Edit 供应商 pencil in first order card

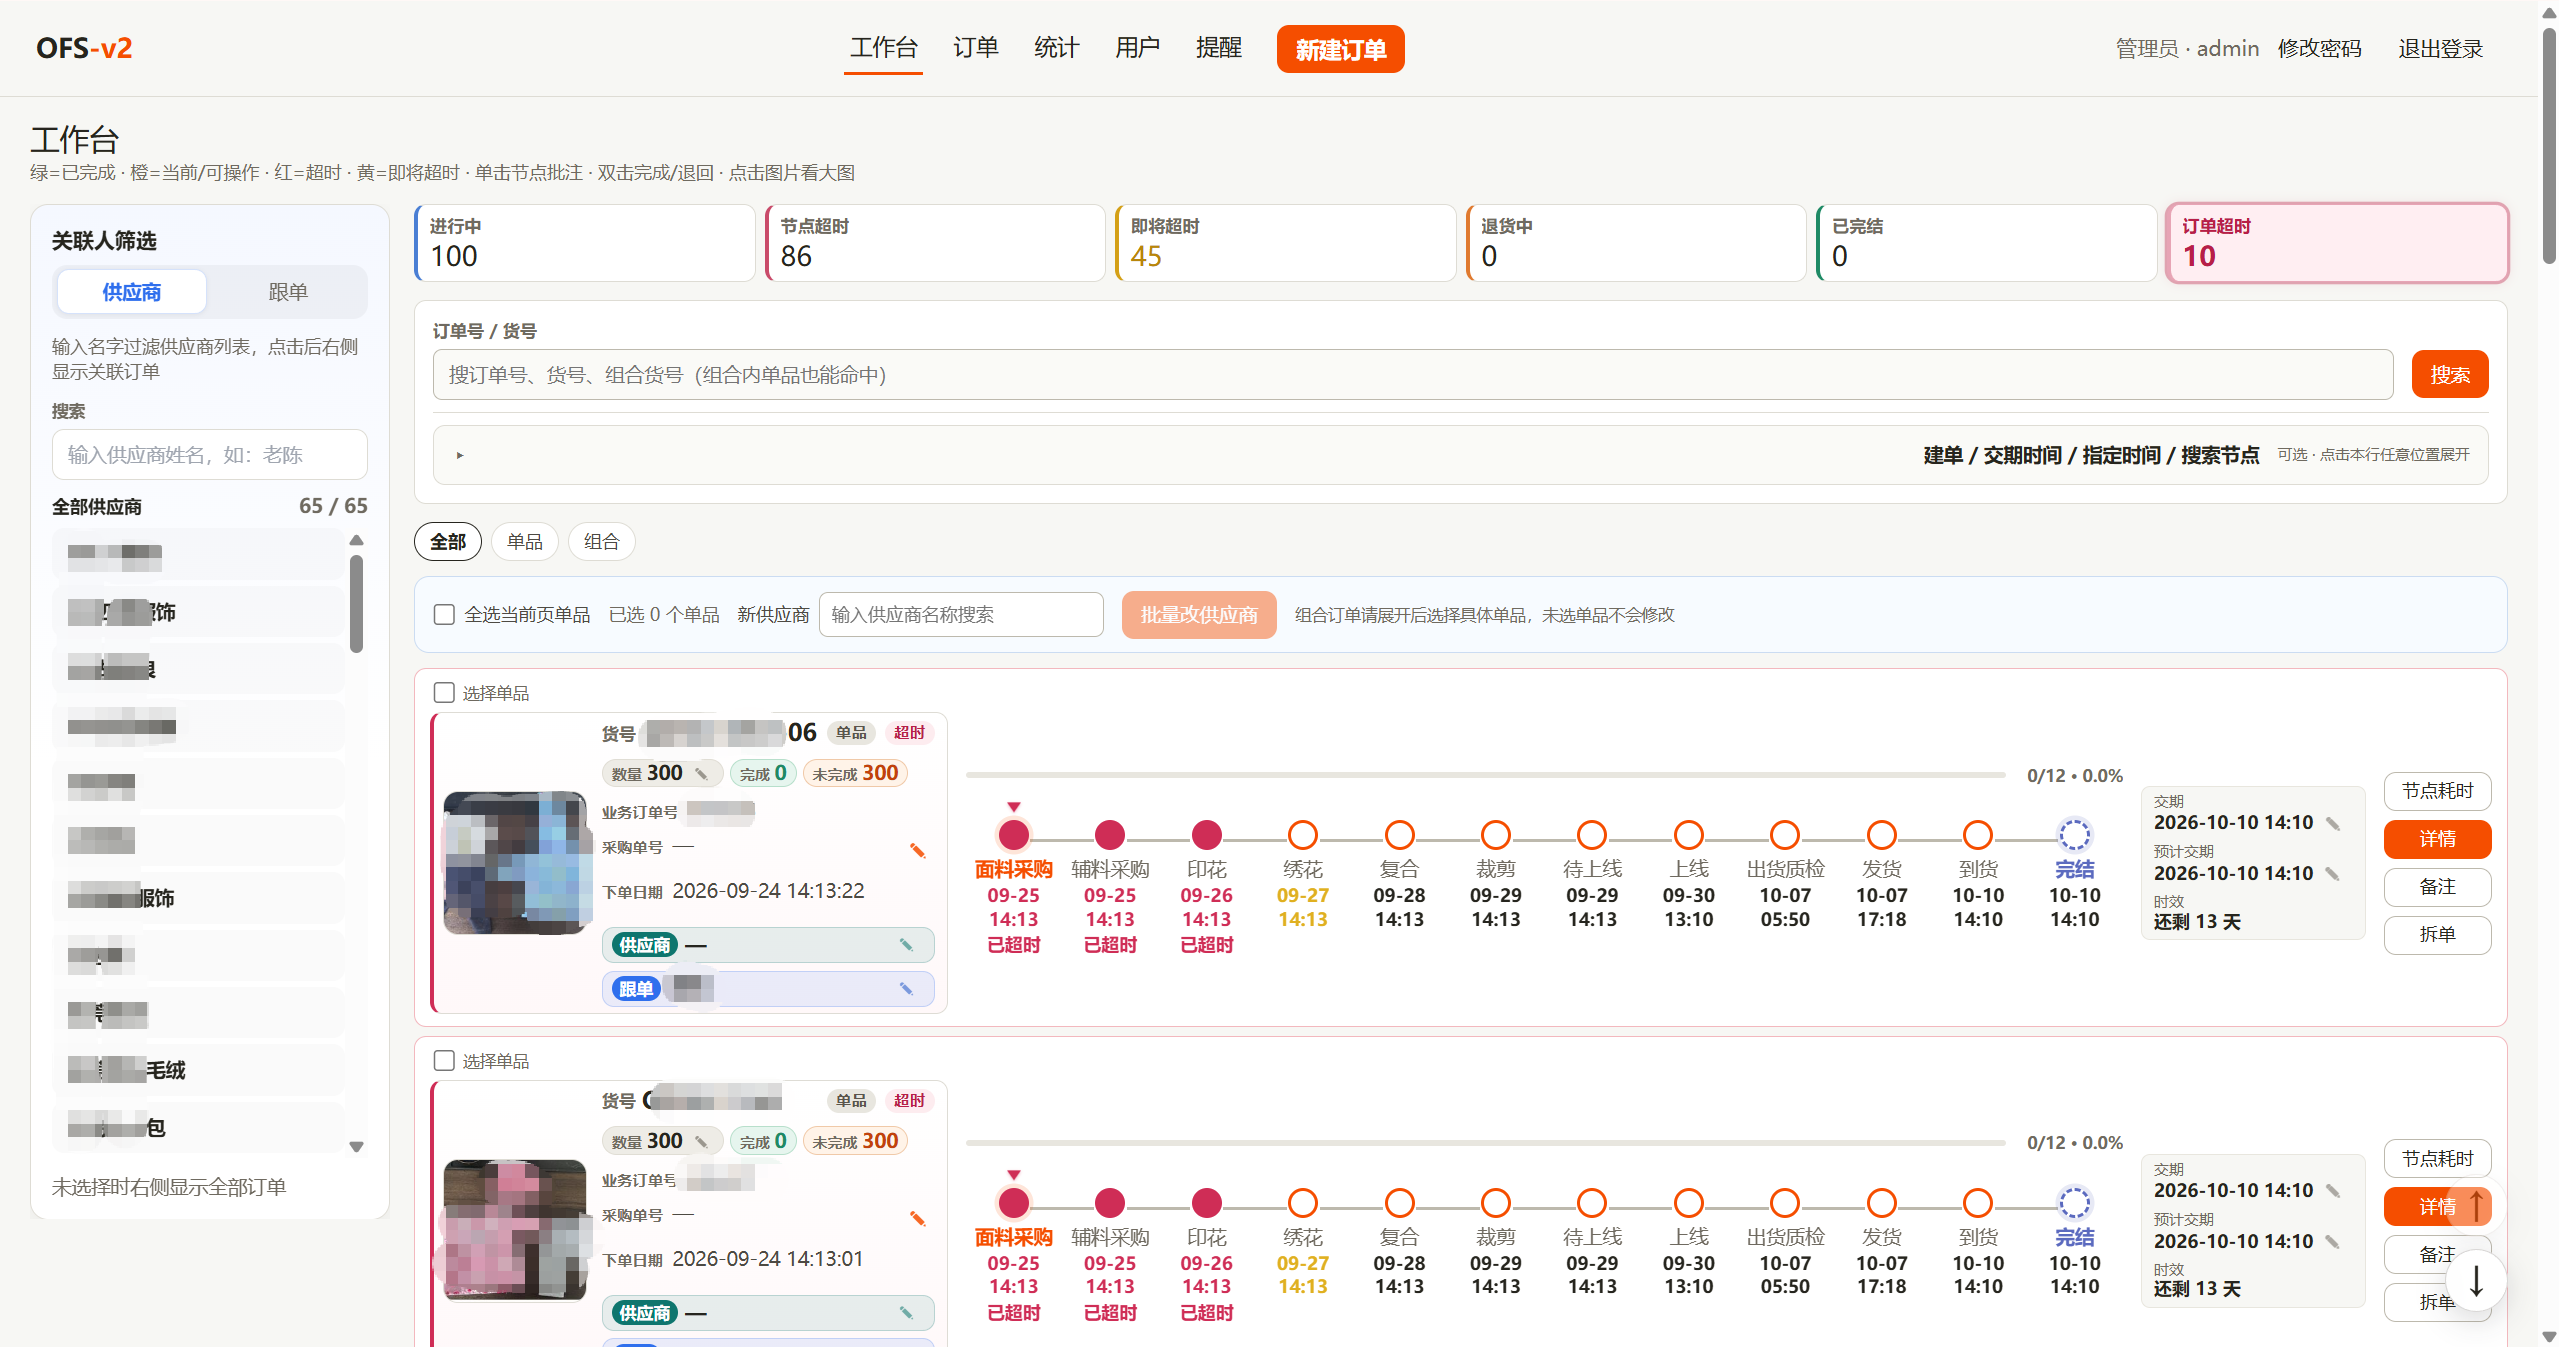pos(906,945)
